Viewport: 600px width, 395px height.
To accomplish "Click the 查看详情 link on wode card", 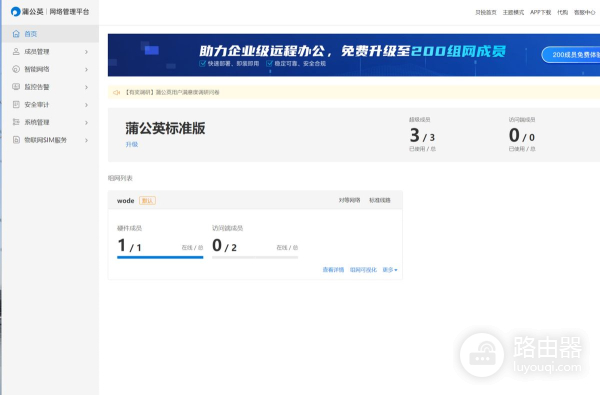I will tap(333, 270).
